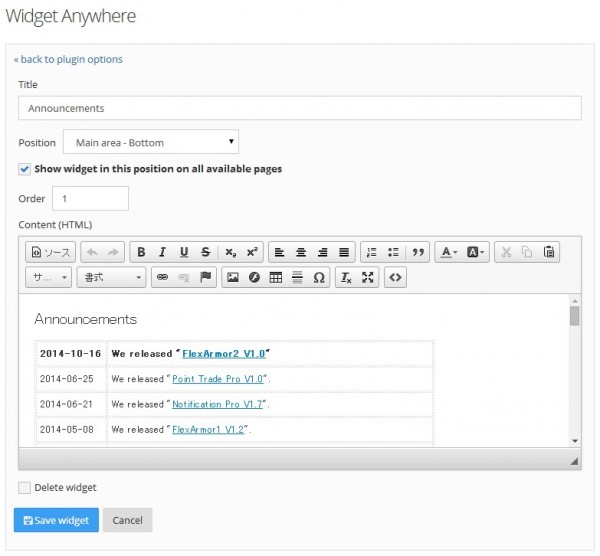
Task: Go back to plugin options
Action: pyautogui.click(x=68, y=59)
